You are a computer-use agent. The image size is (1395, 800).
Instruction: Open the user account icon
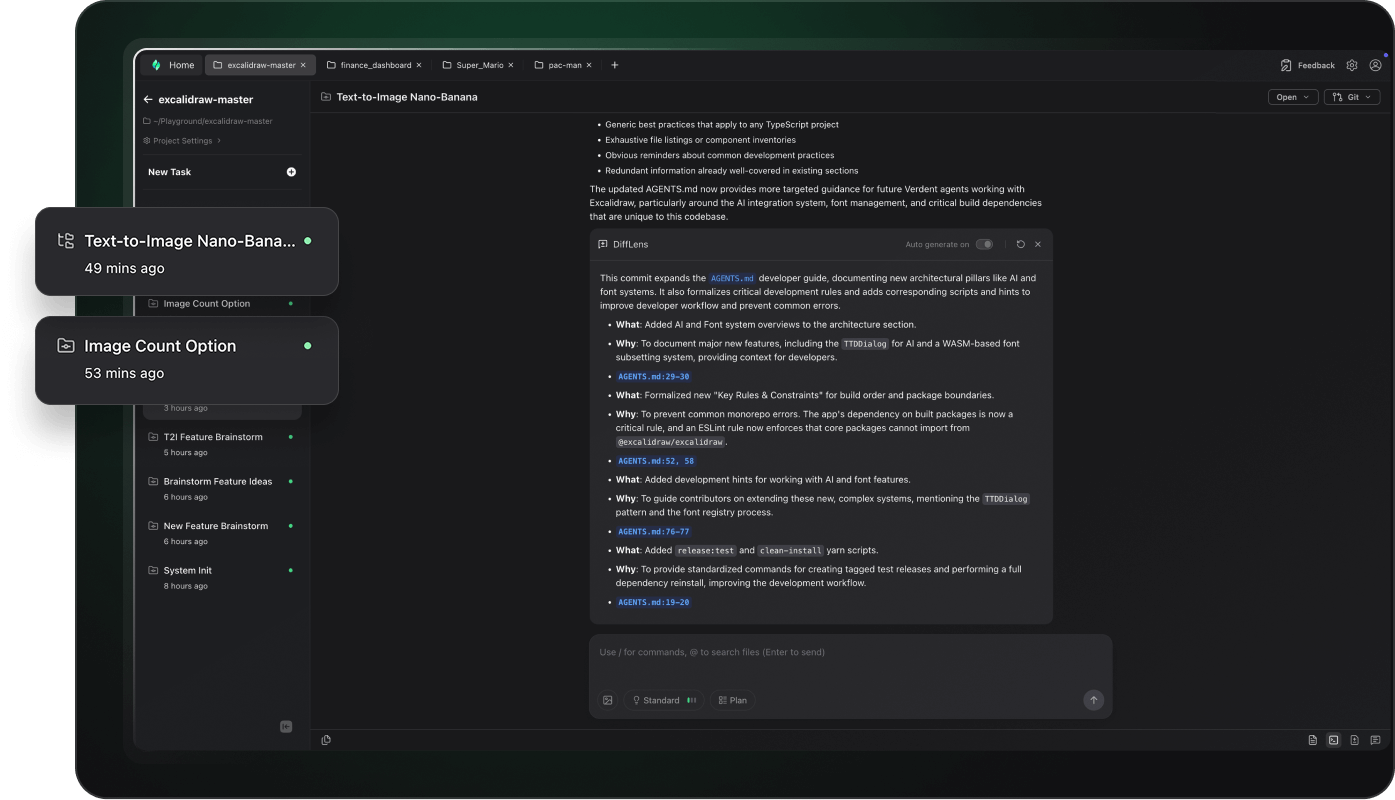1375,65
